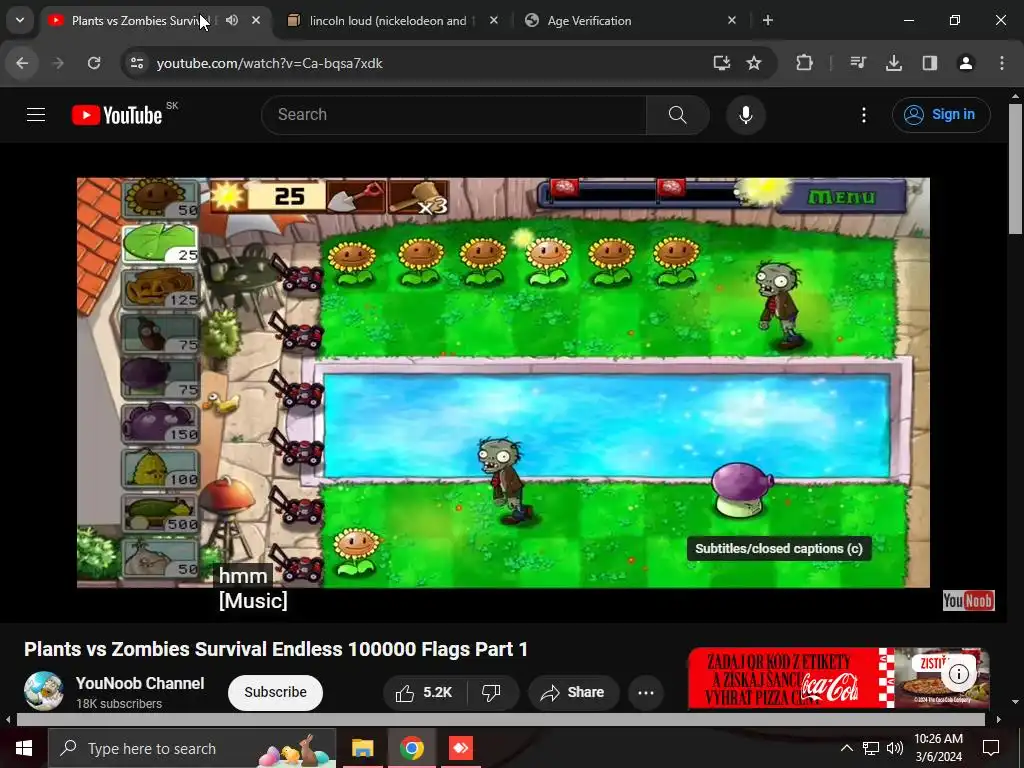Open Chrome downloads
This screenshot has height=768, width=1024.
pos(894,63)
